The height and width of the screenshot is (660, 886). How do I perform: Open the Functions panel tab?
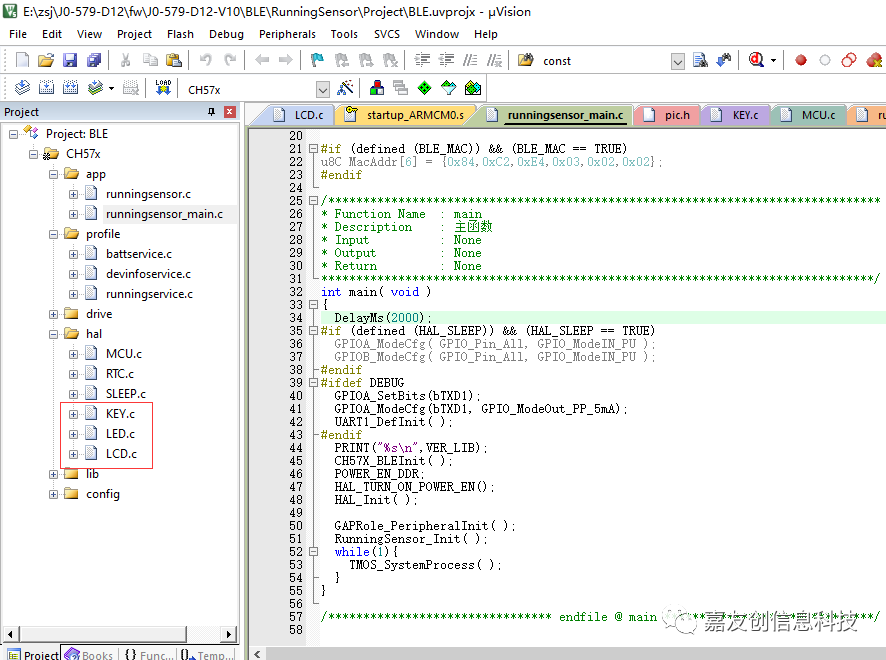pyautogui.click(x=149, y=654)
